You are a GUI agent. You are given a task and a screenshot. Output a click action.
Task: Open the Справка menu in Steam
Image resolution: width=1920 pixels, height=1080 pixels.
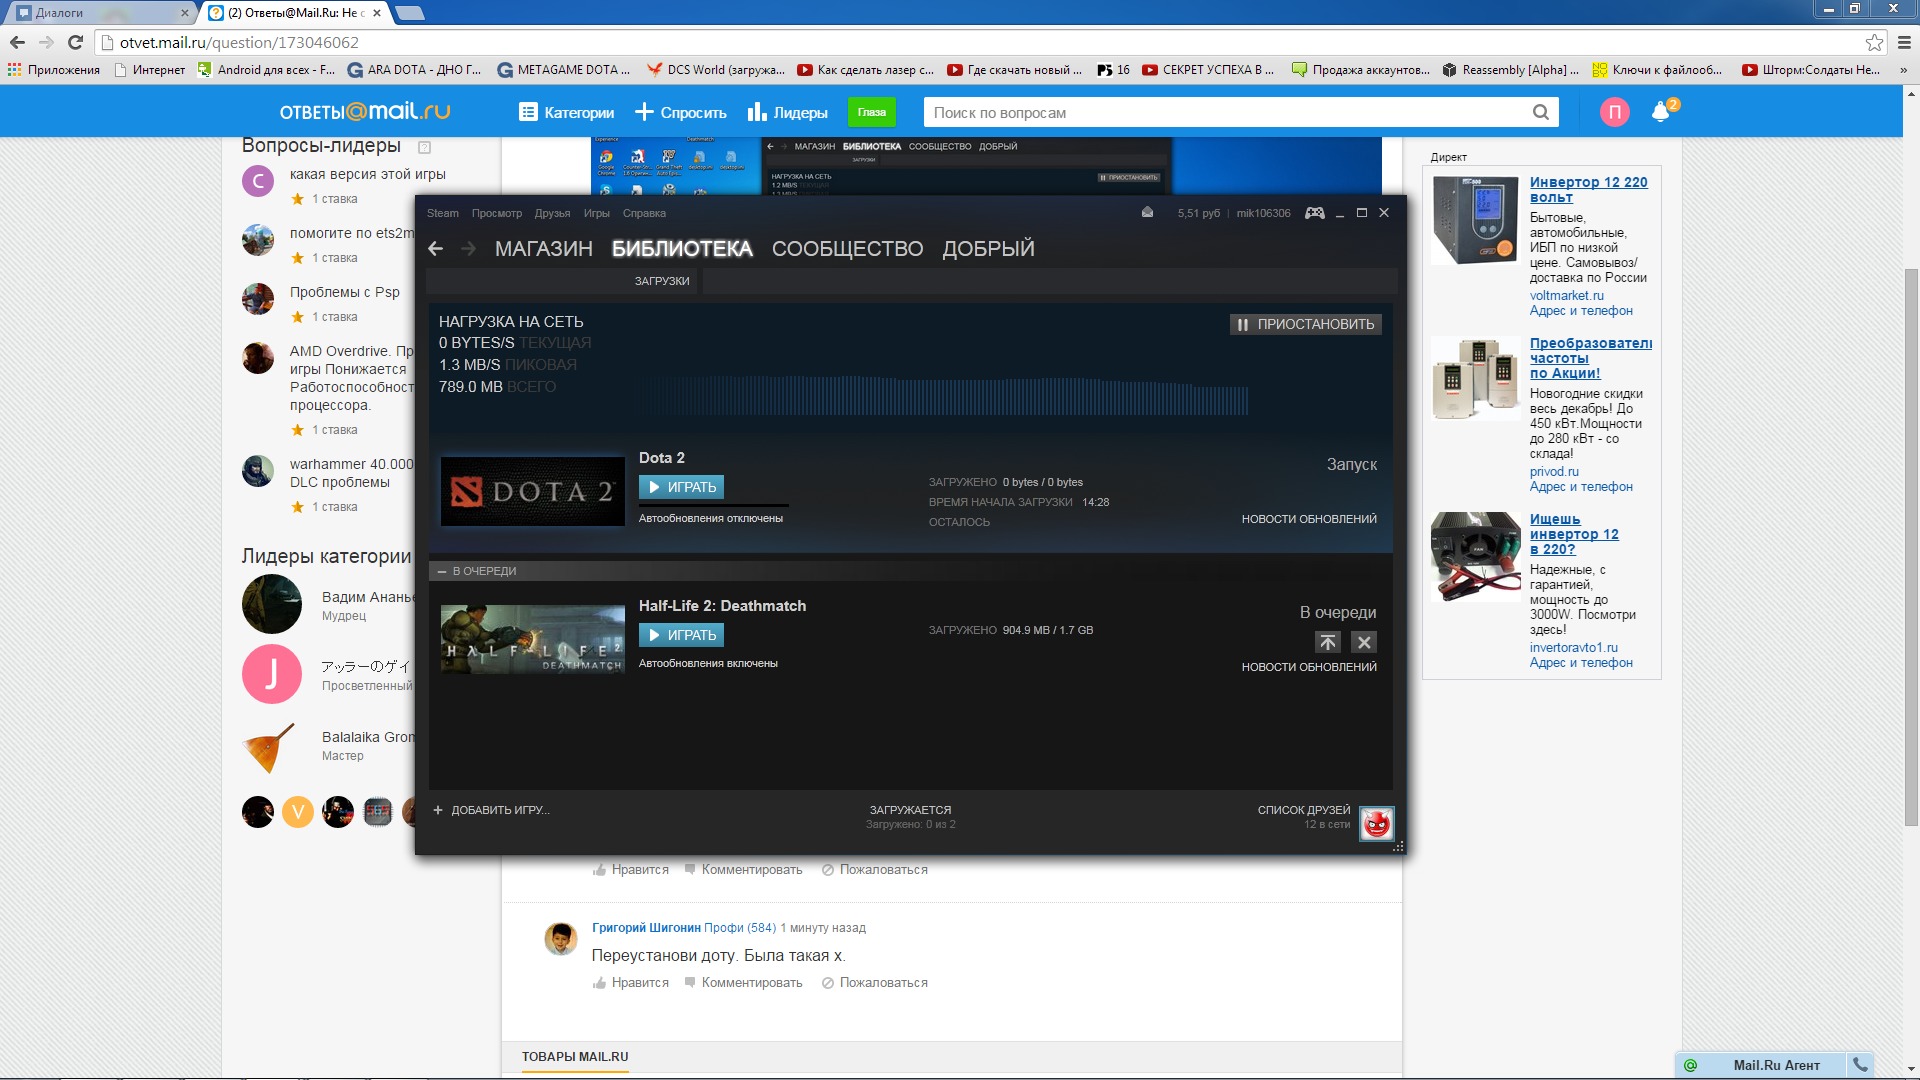click(x=644, y=213)
